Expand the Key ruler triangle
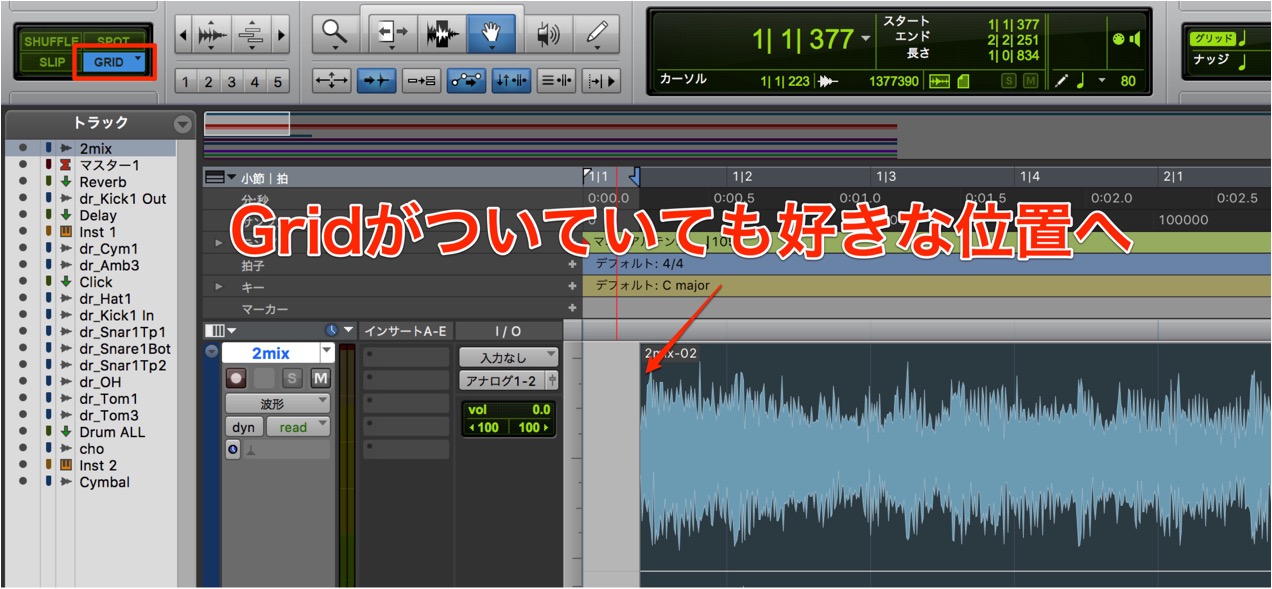The image size is (1272, 589). [219, 286]
